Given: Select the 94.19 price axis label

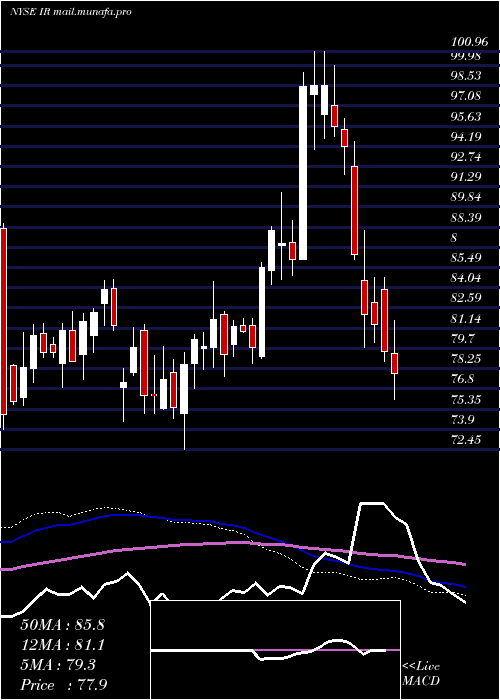Looking at the screenshot, I should [x=467, y=136].
